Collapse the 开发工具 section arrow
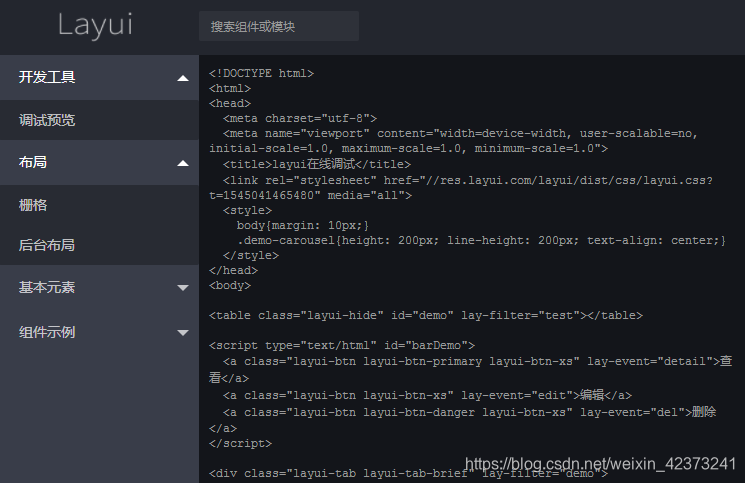The width and height of the screenshot is (745, 483). click(183, 78)
